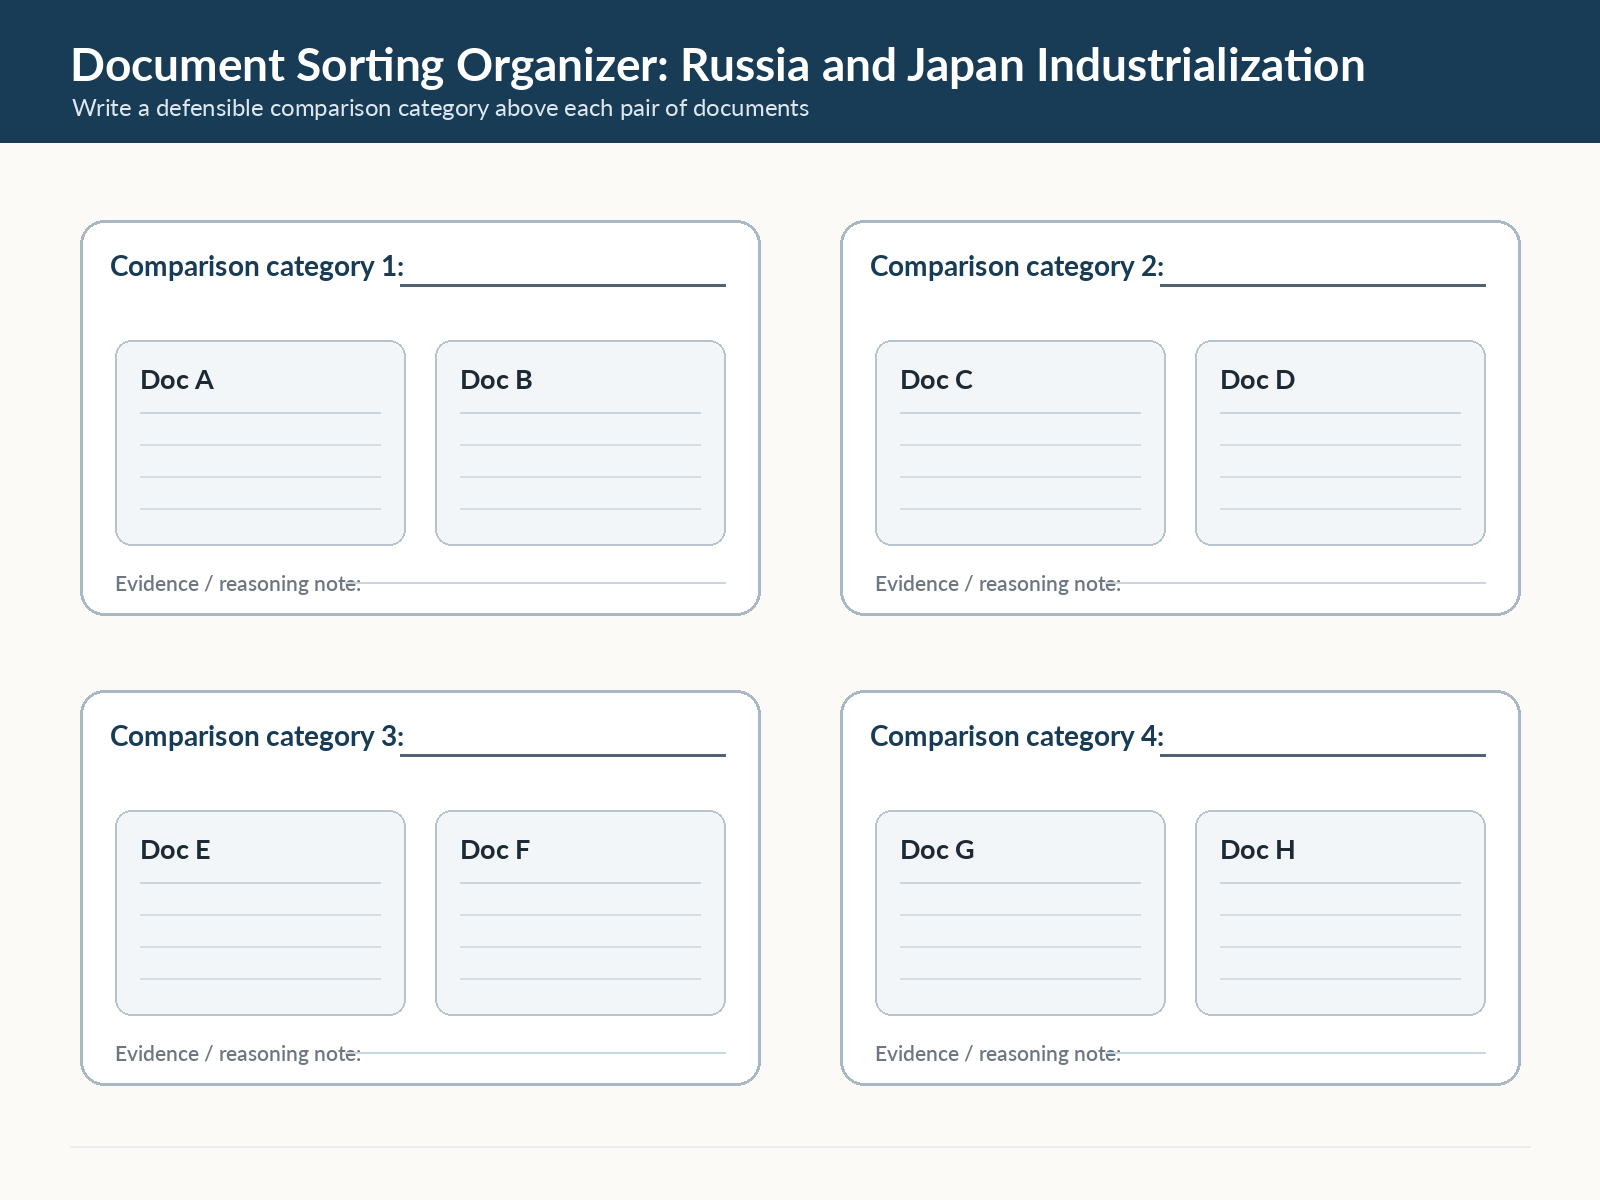
Task: Select the Doc A card
Action: click(x=260, y=443)
